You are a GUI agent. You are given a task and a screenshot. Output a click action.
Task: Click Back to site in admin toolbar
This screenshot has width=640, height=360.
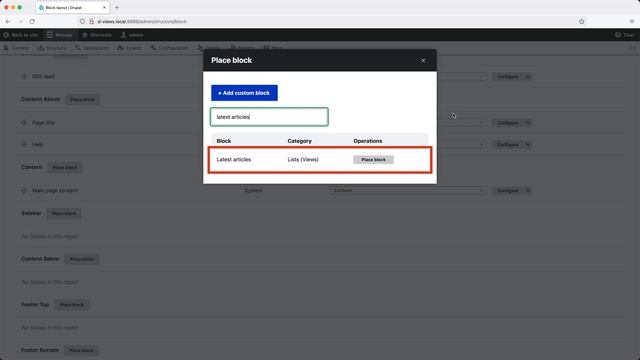coord(21,35)
